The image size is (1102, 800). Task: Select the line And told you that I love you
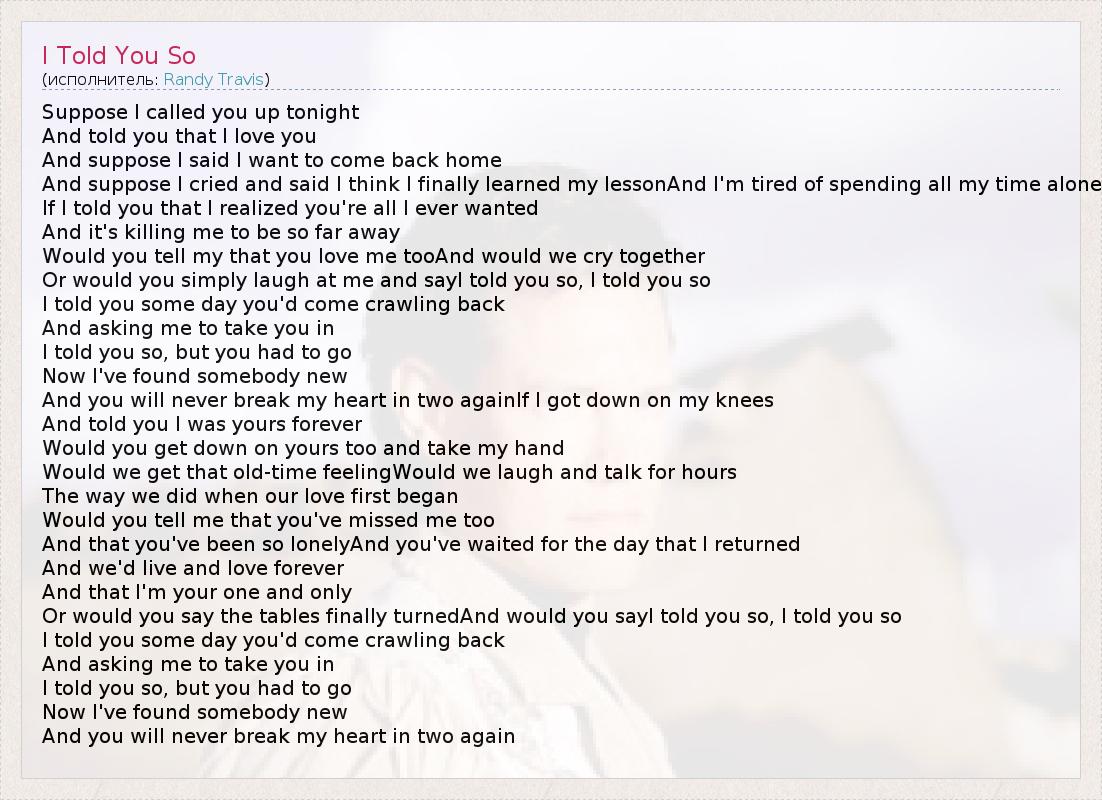179,136
